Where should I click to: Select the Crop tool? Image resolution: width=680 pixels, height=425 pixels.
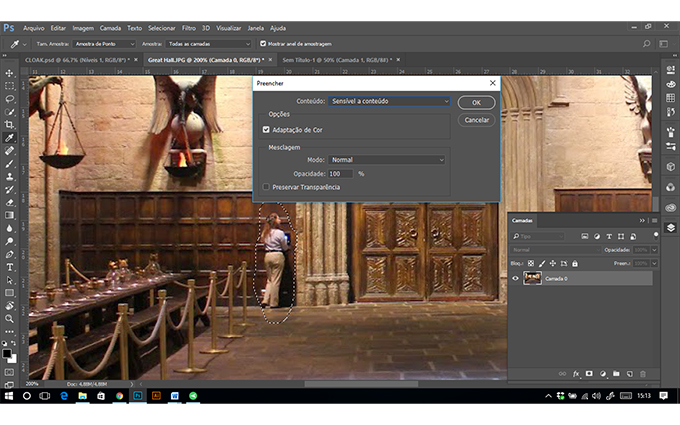pos(9,125)
